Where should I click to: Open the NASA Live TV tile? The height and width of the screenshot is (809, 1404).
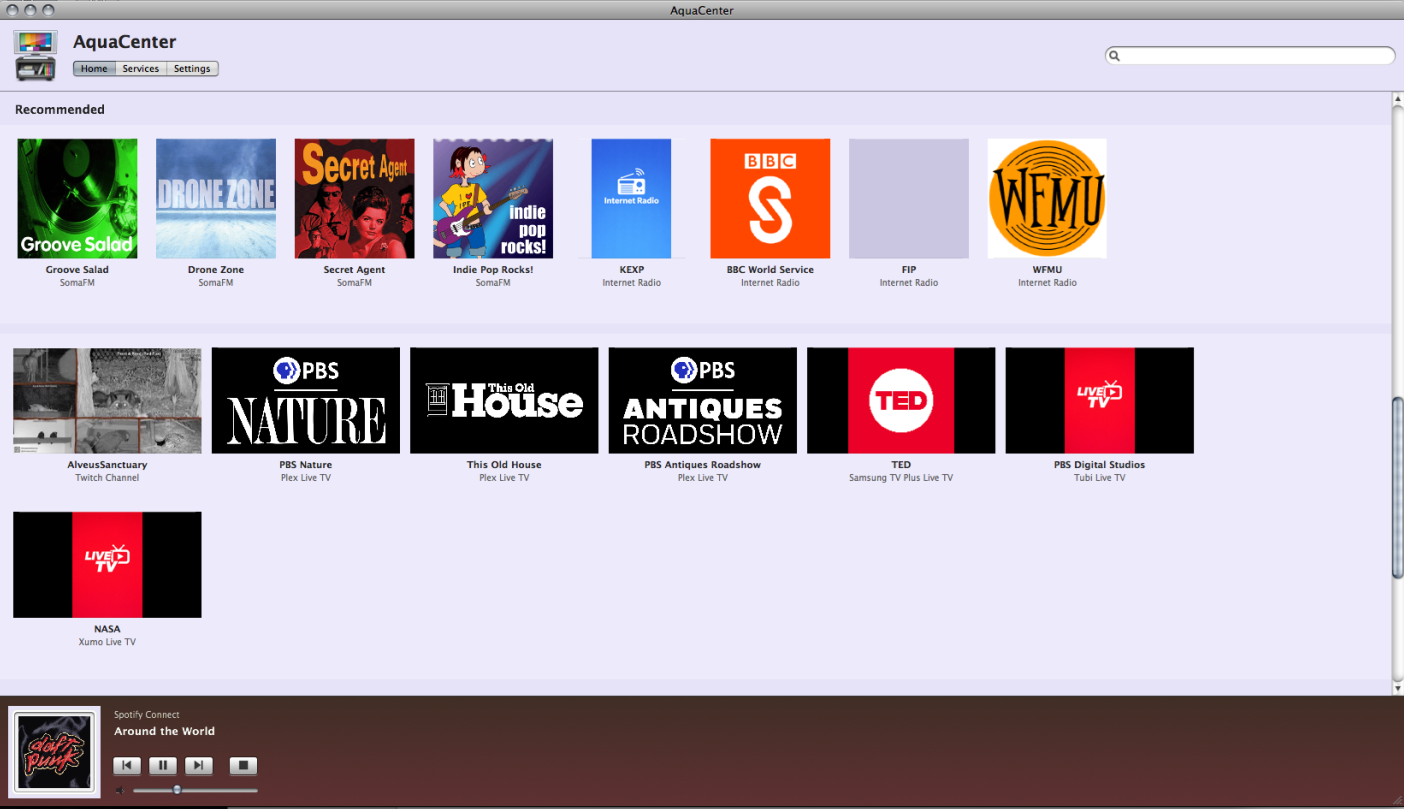pyautogui.click(x=107, y=565)
